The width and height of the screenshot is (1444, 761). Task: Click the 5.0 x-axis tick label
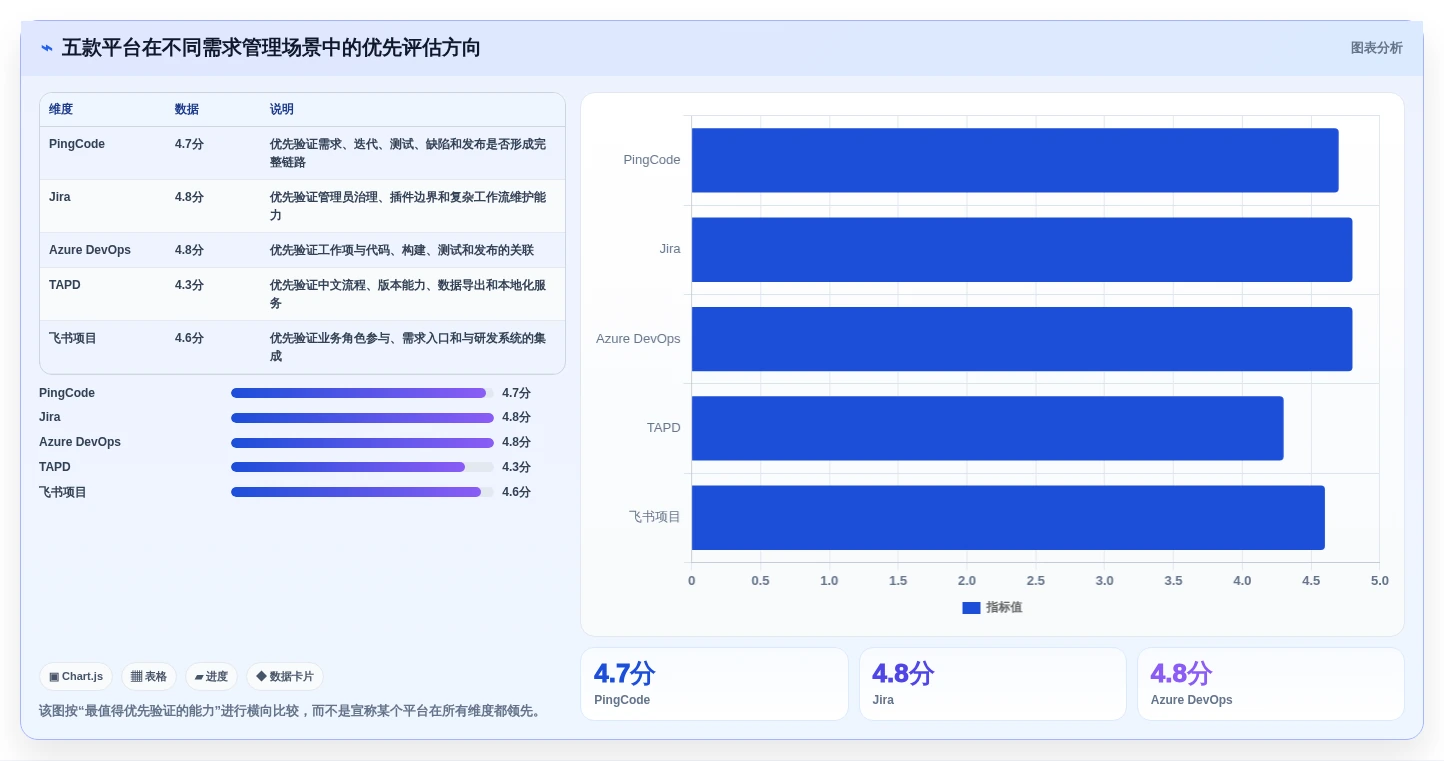[1379, 581]
